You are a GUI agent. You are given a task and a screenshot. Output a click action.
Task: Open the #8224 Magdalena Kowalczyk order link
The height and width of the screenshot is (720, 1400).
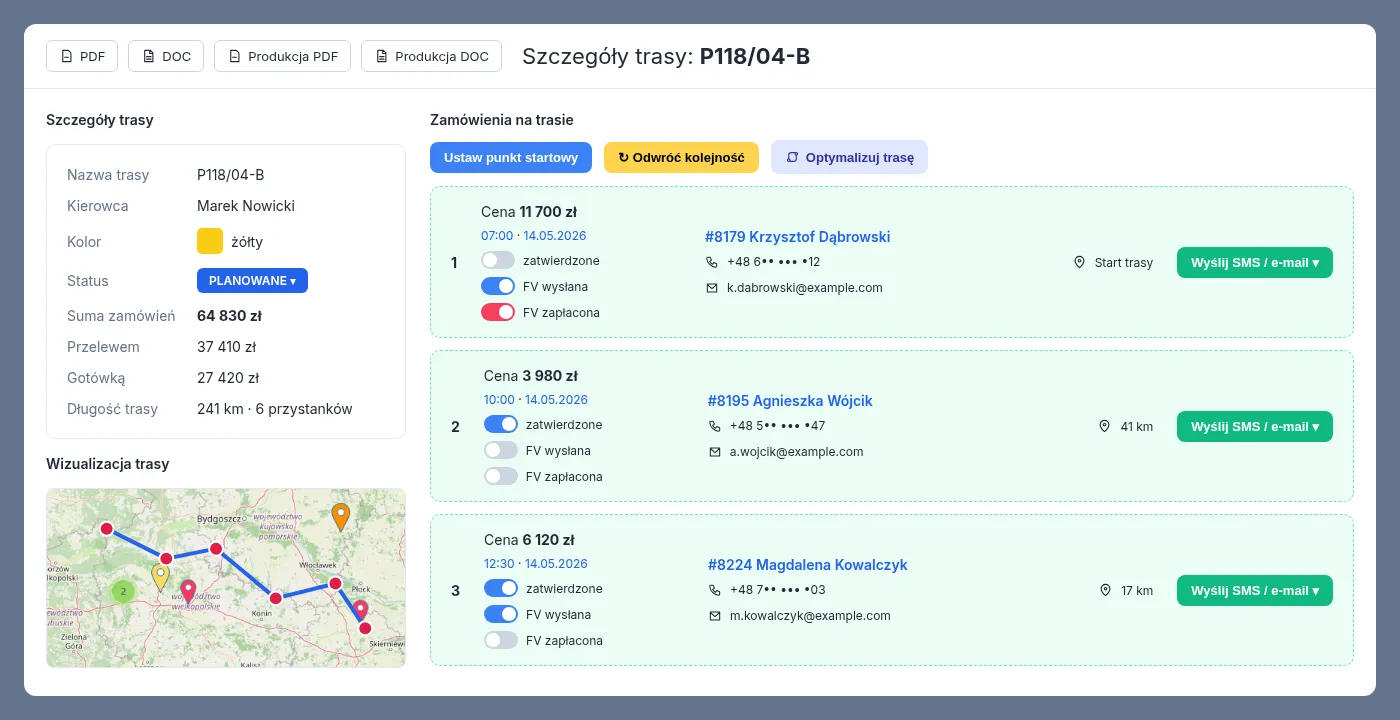[x=808, y=565]
